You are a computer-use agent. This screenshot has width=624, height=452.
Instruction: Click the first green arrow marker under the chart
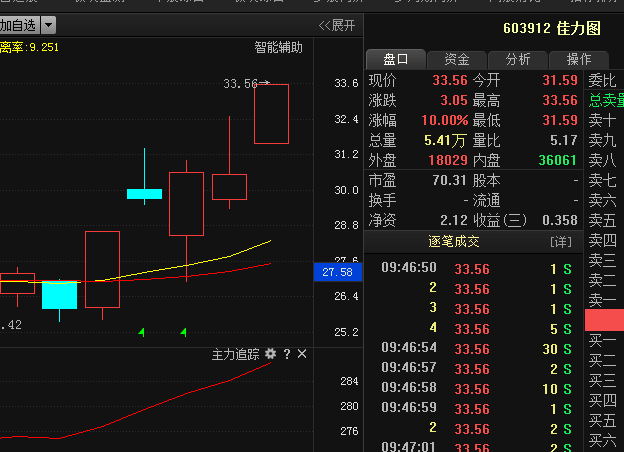click(141, 332)
